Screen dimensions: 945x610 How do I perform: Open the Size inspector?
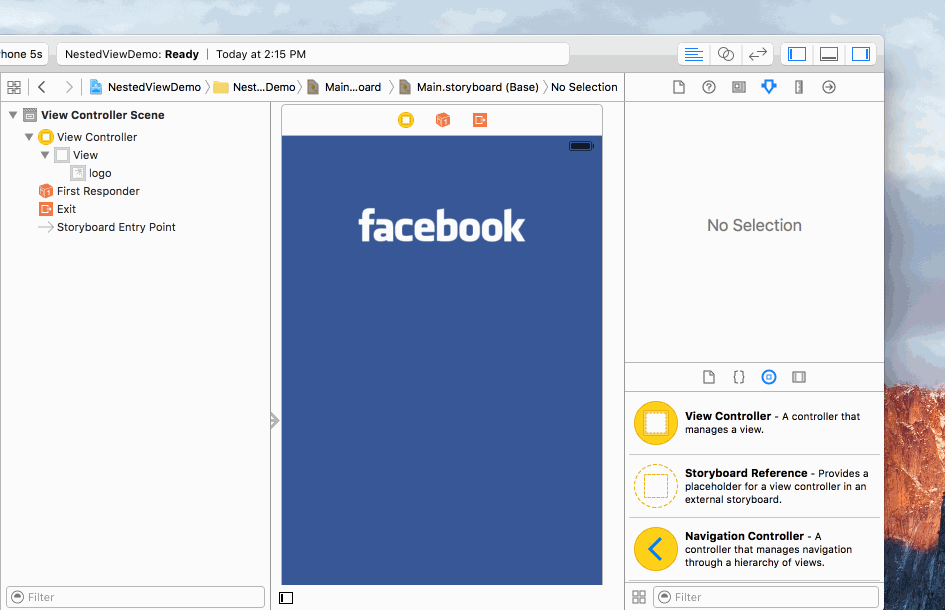[799, 87]
